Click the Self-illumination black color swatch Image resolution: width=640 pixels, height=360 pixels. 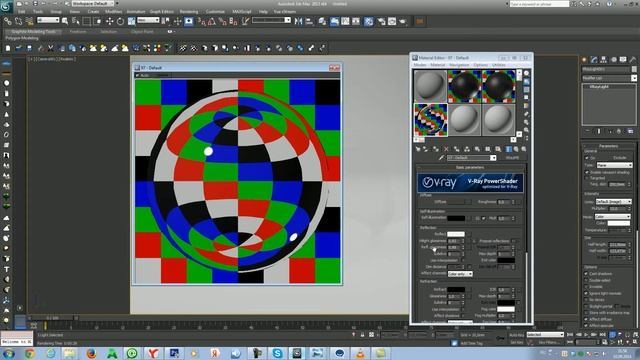point(456,218)
